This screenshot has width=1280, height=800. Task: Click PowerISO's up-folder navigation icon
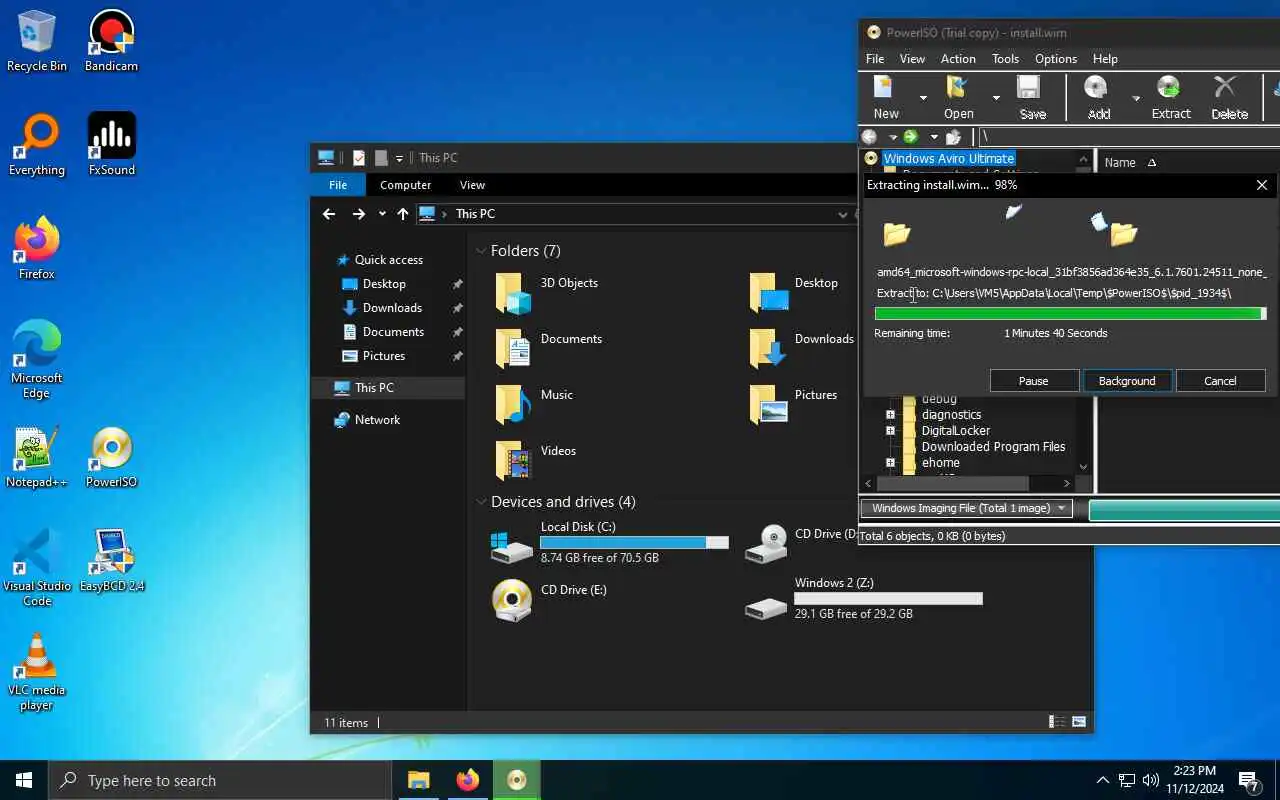click(x=953, y=137)
